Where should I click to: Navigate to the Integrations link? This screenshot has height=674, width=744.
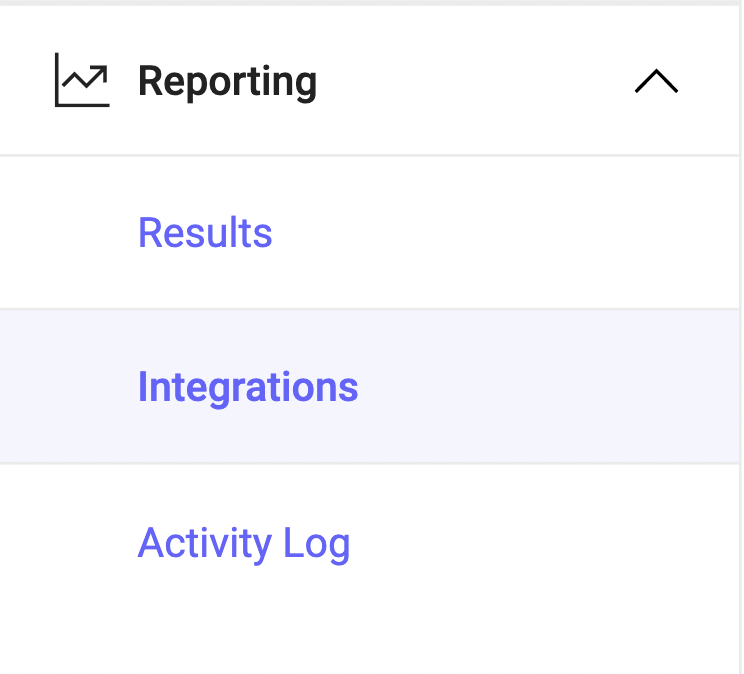(x=248, y=387)
